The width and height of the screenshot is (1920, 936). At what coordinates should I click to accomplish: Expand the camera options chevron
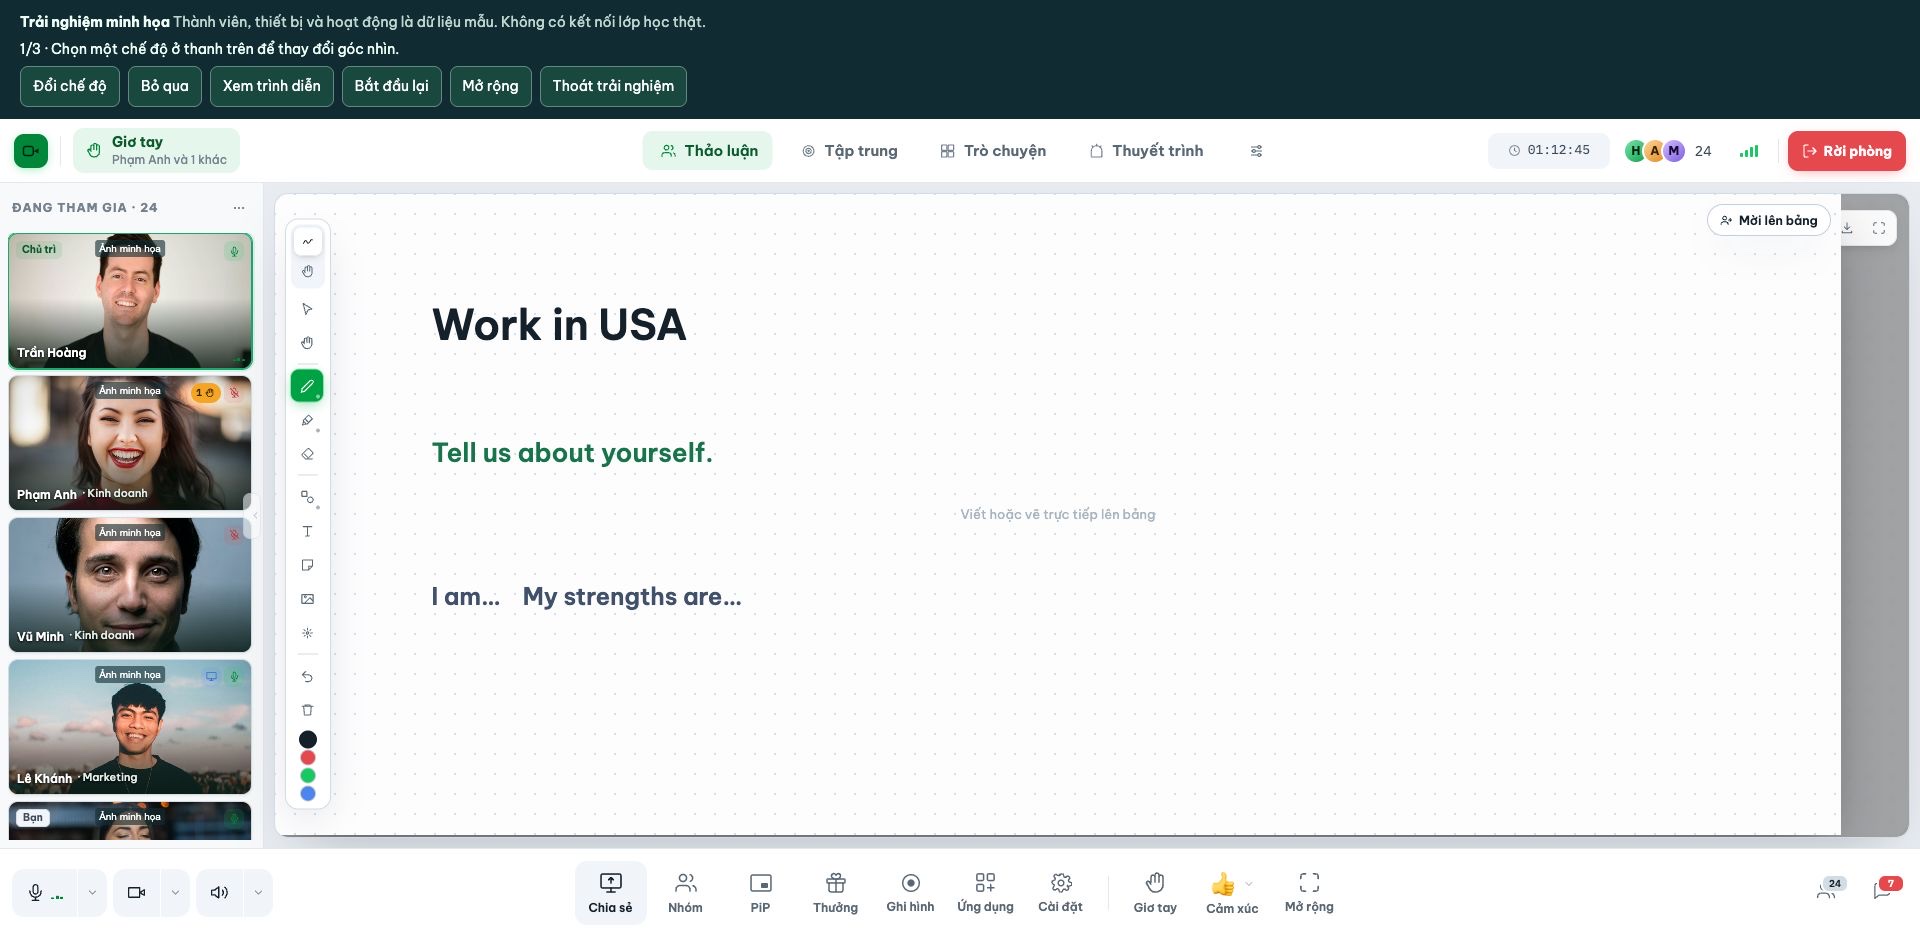(175, 893)
